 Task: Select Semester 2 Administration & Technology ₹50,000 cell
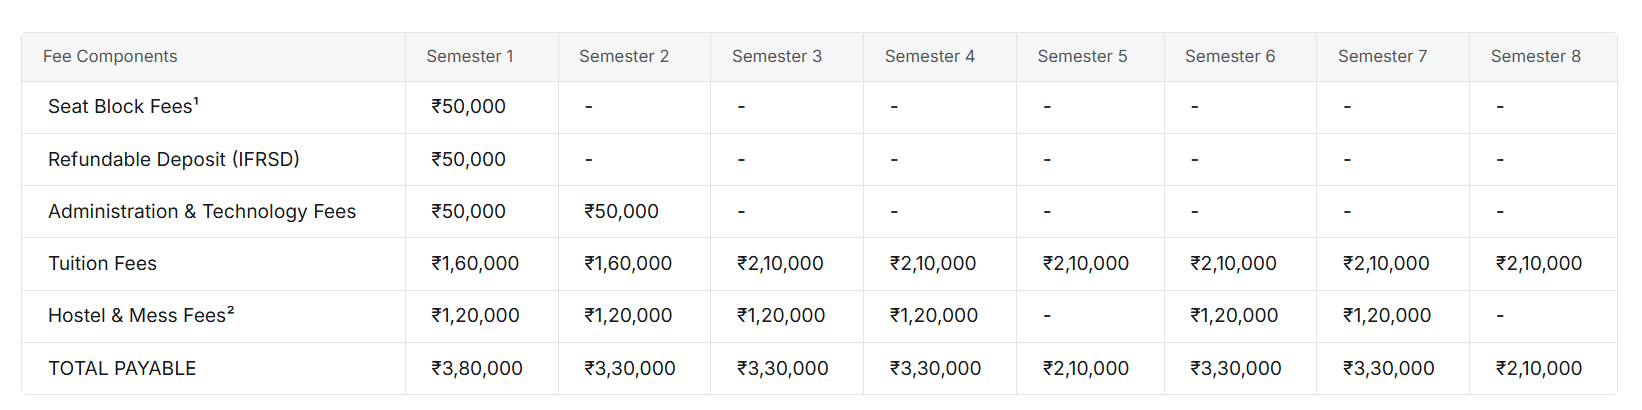(x=621, y=212)
